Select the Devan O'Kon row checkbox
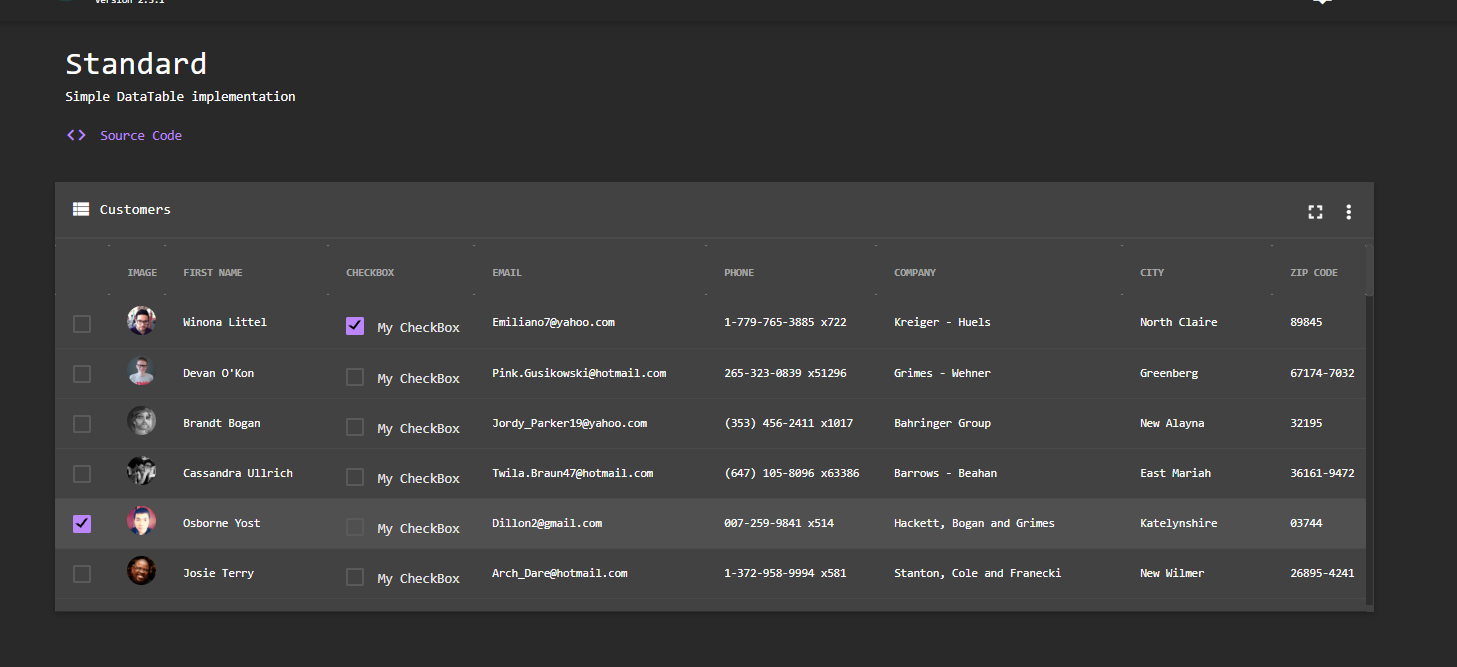Viewport: 1457px width, 667px height. [82, 374]
